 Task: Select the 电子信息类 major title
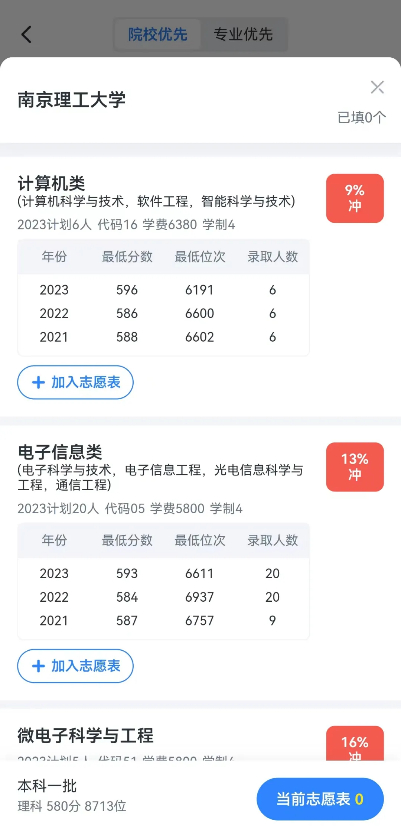[x=60, y=452]
